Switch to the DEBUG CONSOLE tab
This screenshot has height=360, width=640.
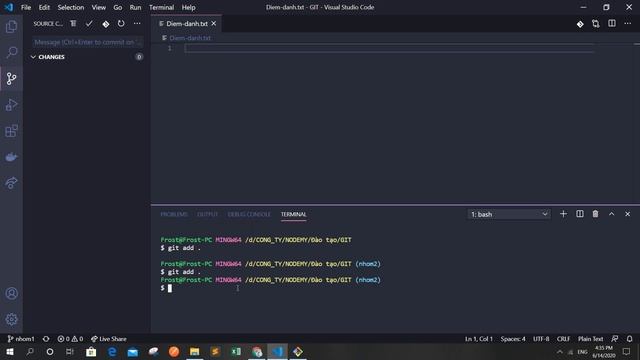coord(249,214)
